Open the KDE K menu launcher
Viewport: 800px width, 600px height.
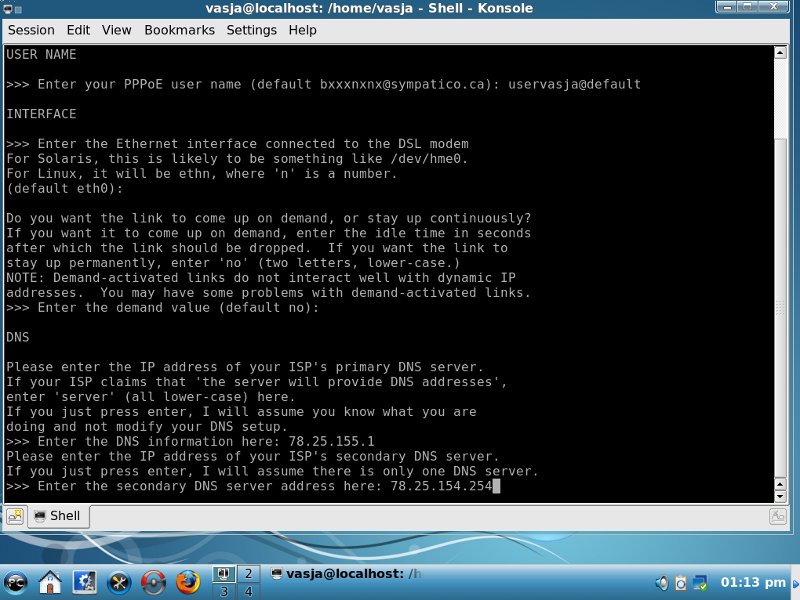coord(16,581)
